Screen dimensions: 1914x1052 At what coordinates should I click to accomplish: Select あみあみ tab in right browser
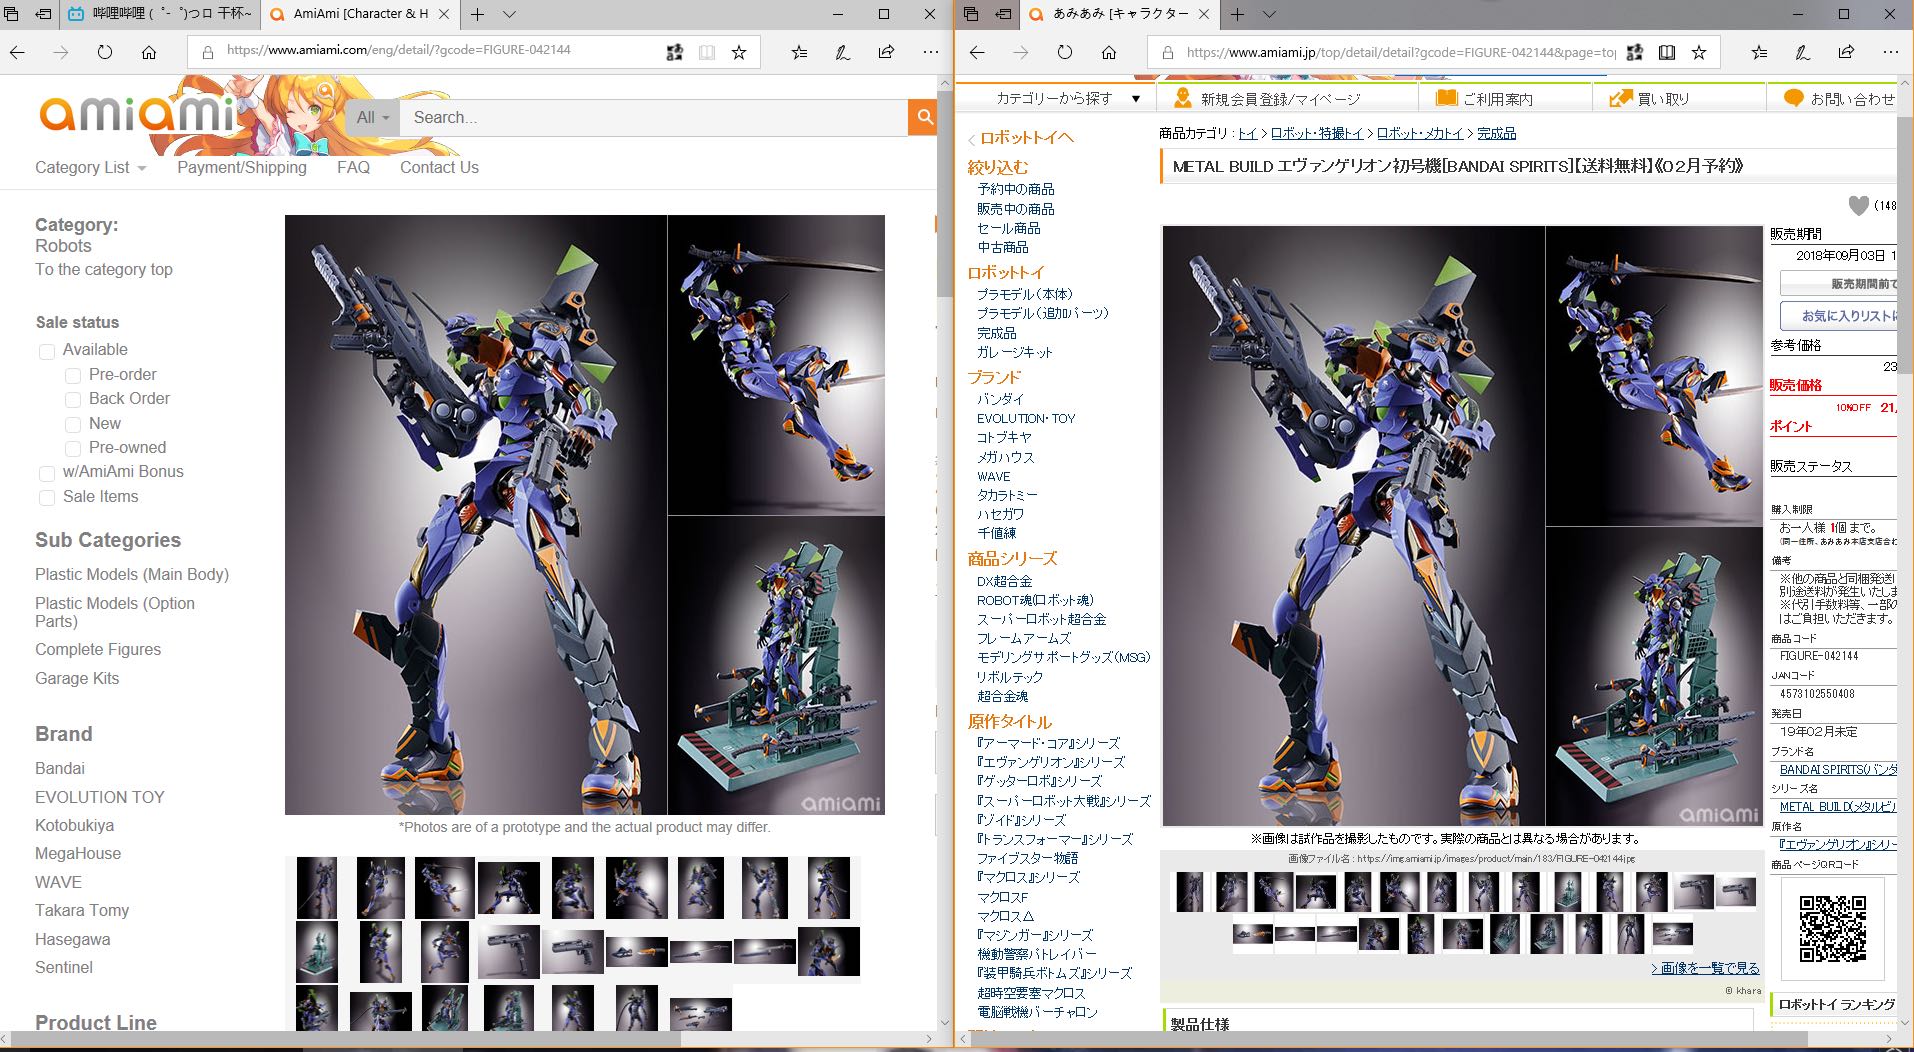(1120, 14)
